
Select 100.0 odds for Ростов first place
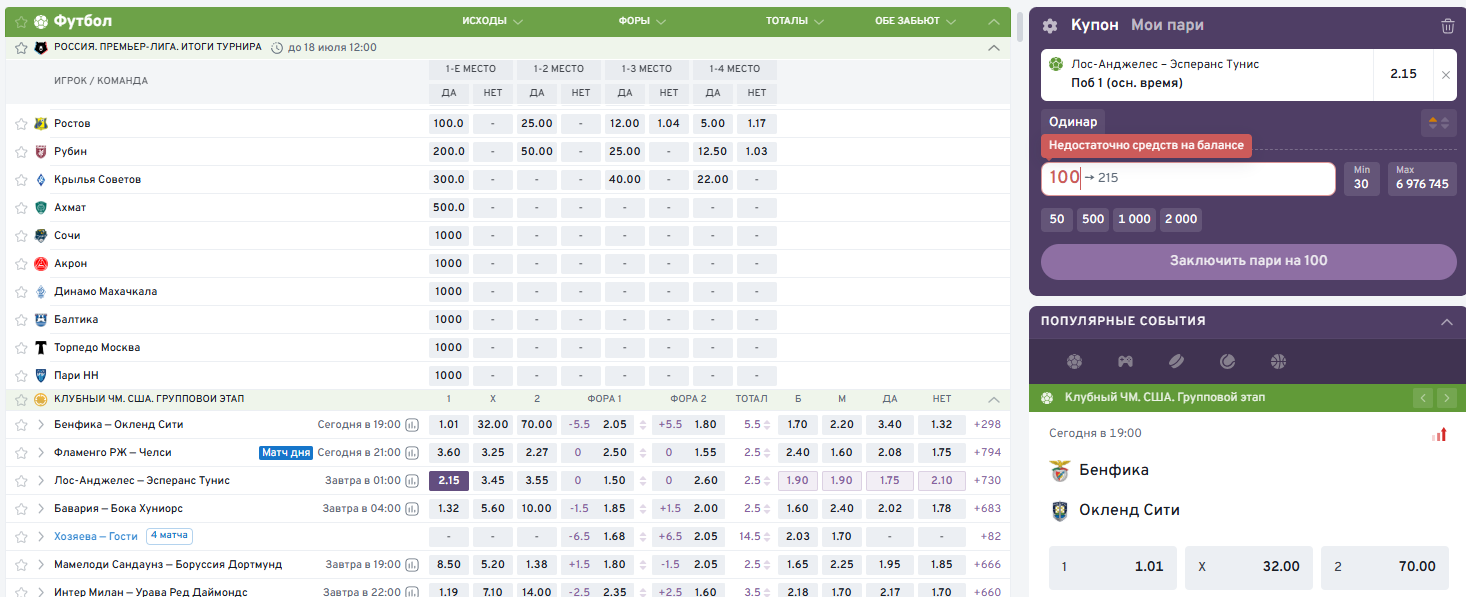click(449, 124)
